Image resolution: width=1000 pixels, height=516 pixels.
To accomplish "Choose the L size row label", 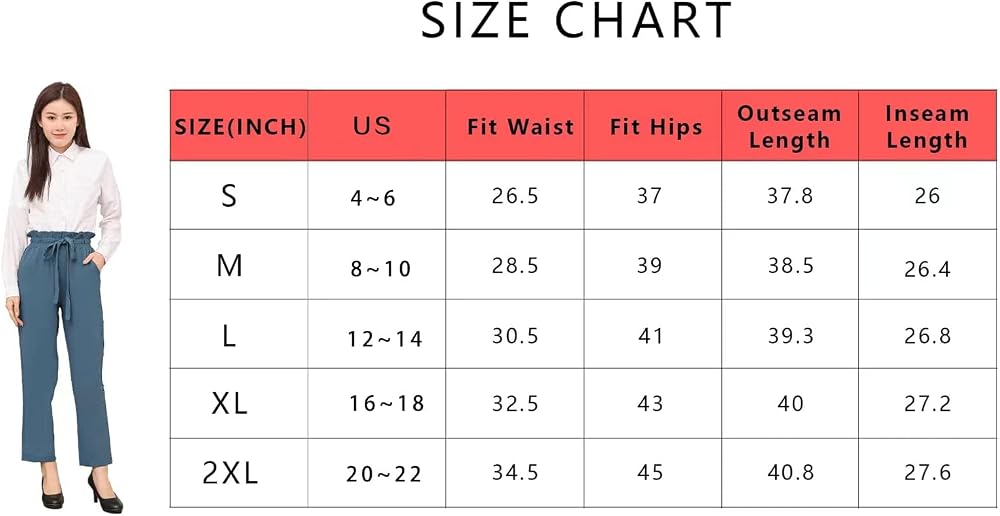I will pos(230,335).
